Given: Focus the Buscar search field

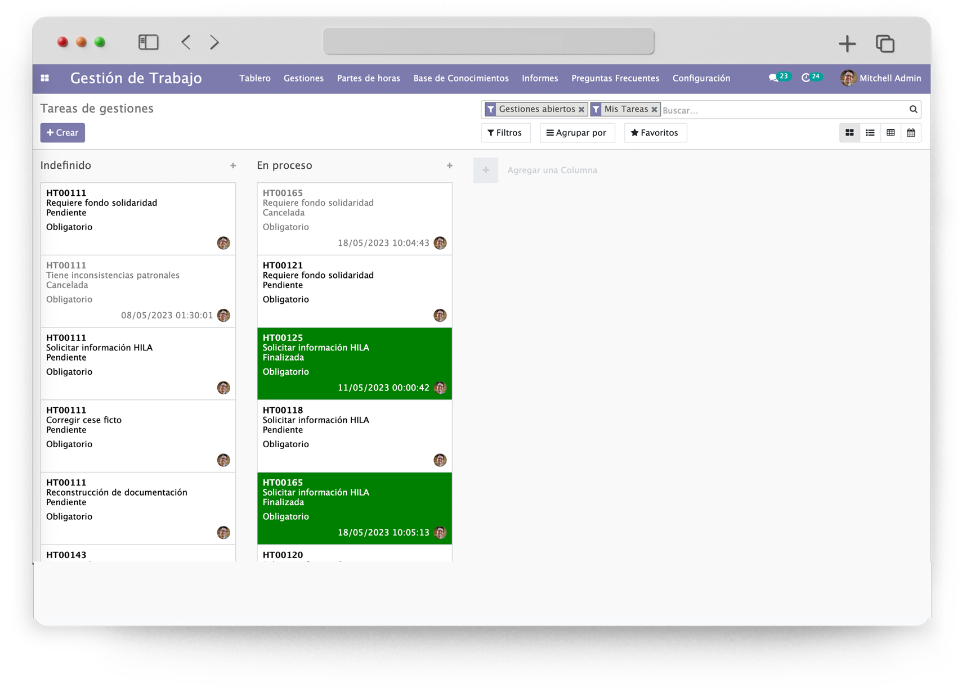Looking at the screenshot, I should [x=780, y=110].
